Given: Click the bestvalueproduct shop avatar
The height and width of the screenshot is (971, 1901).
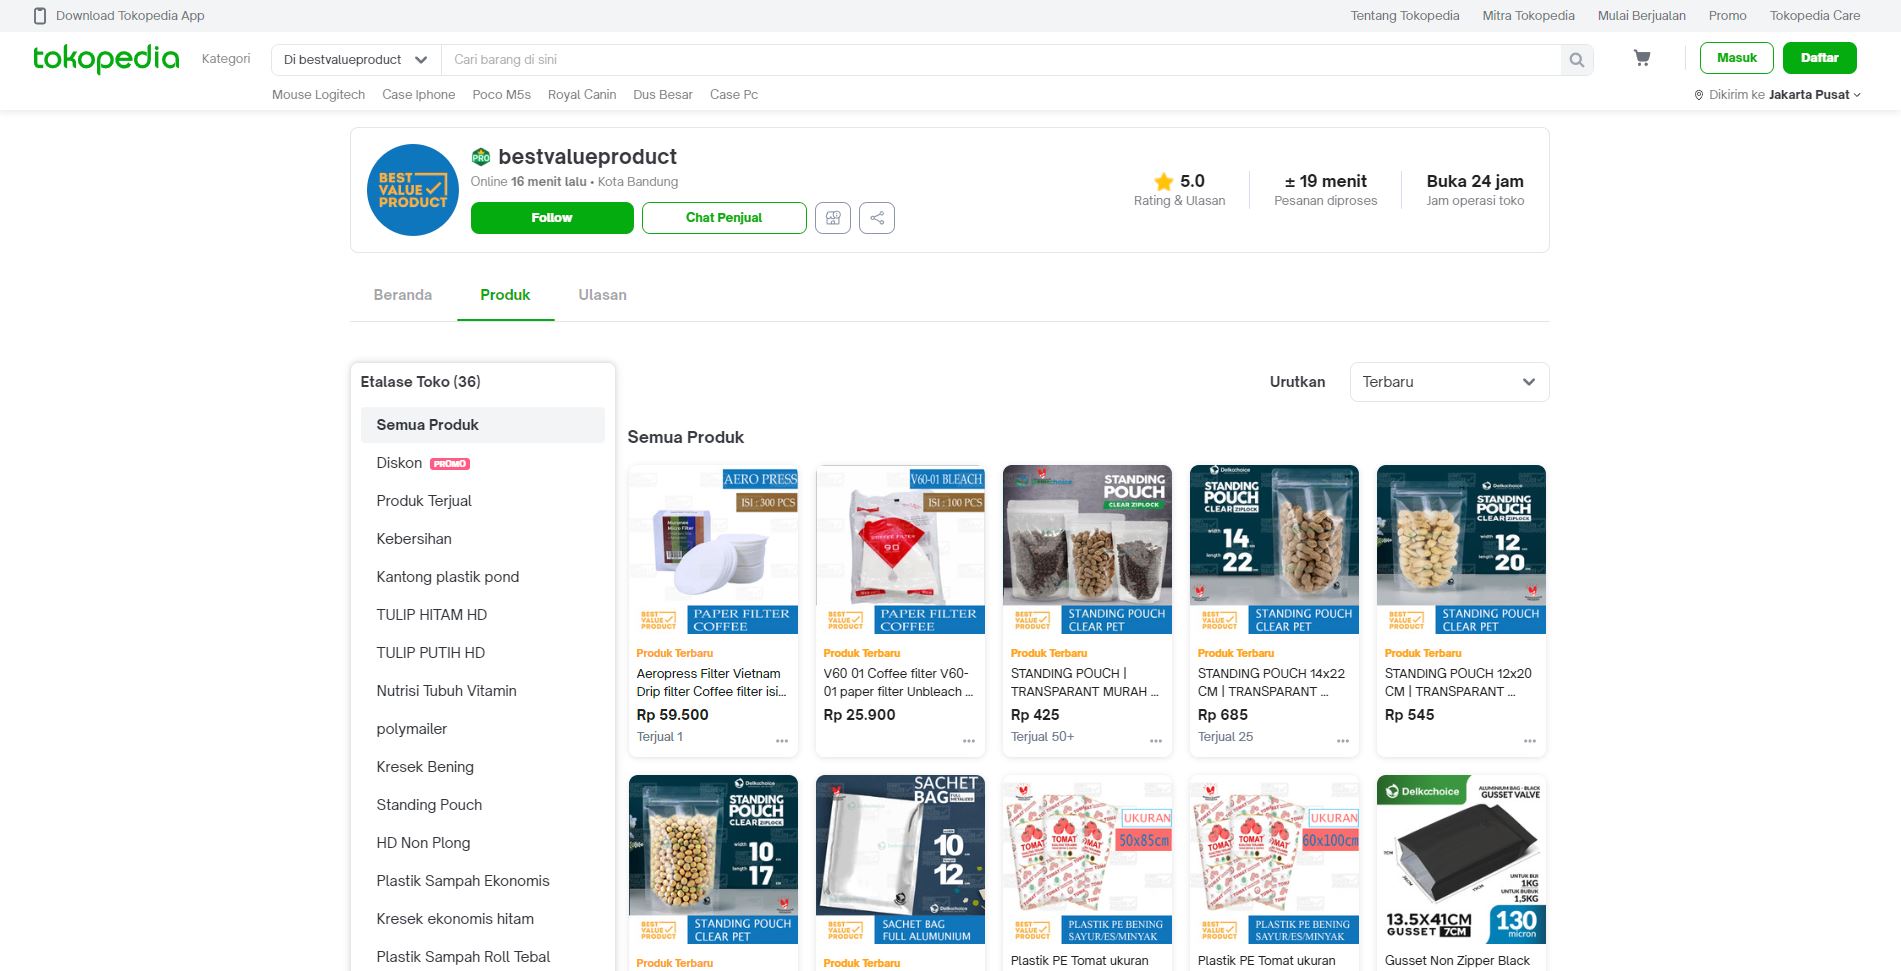Looking at the screenshot, I should point(413,190).
